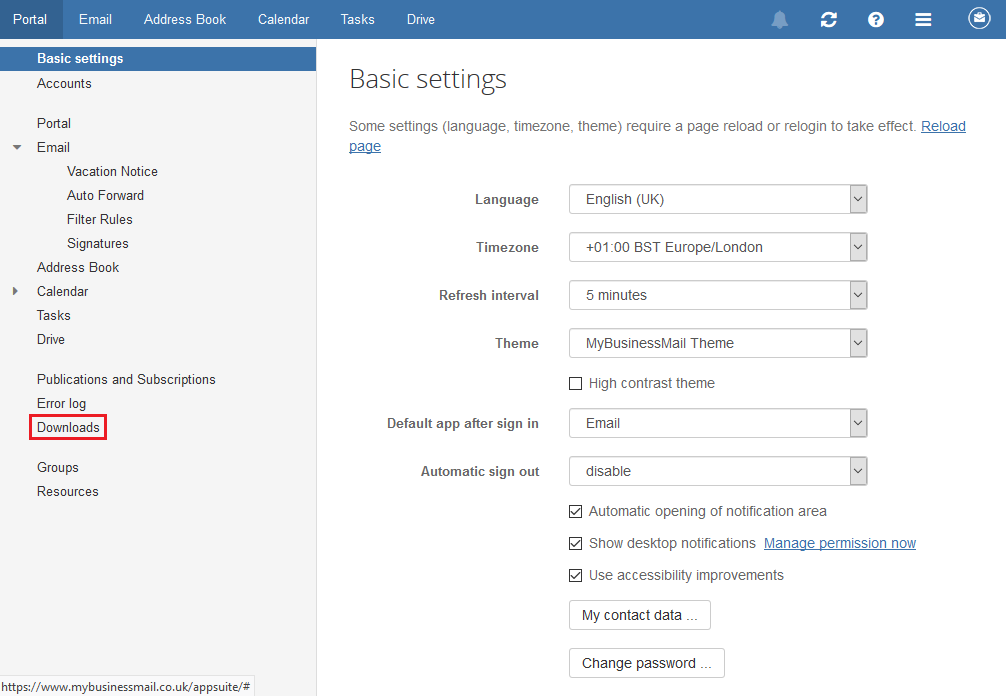Change the Refresh interval dropdown
Viewport: 1006px width, 696px height.
[718, 296]
